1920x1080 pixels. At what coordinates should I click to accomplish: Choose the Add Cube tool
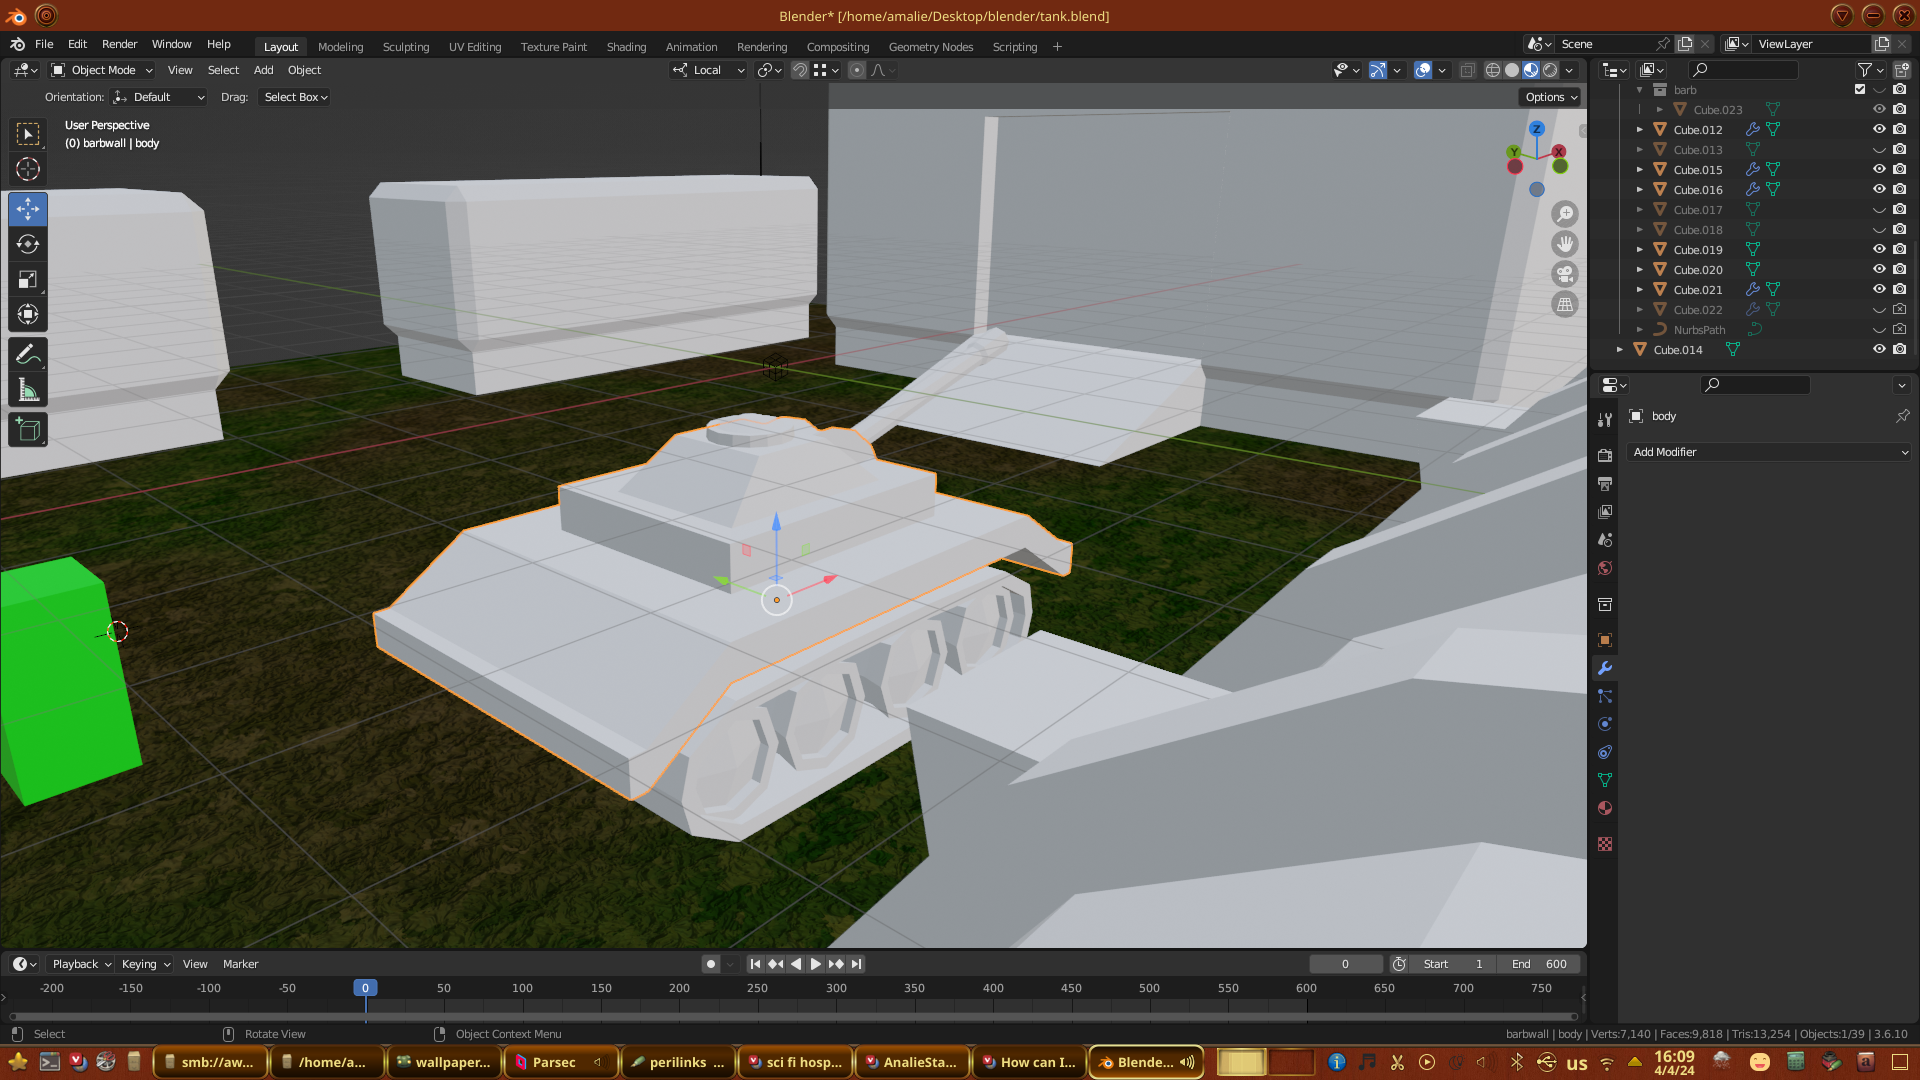[28, 430]
